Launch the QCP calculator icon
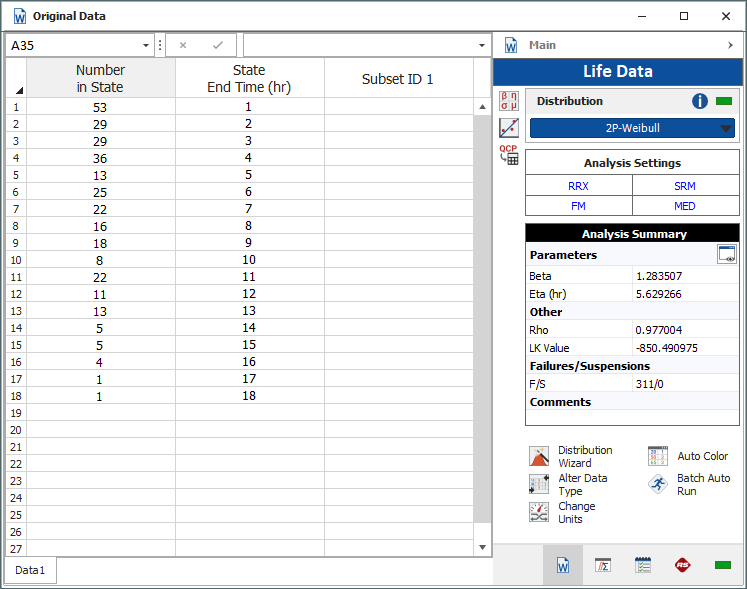The width and height of the screenshot is (747, 589). [x=509, y=154]
